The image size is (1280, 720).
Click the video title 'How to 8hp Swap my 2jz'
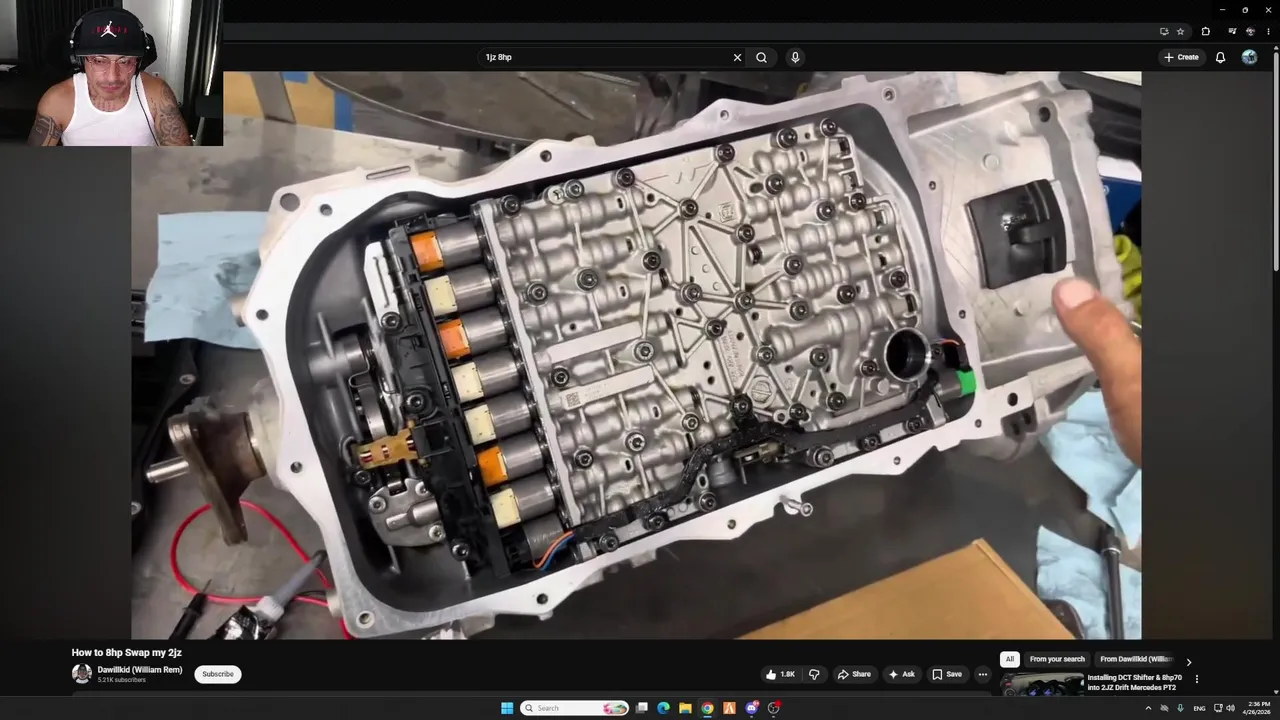126,653
